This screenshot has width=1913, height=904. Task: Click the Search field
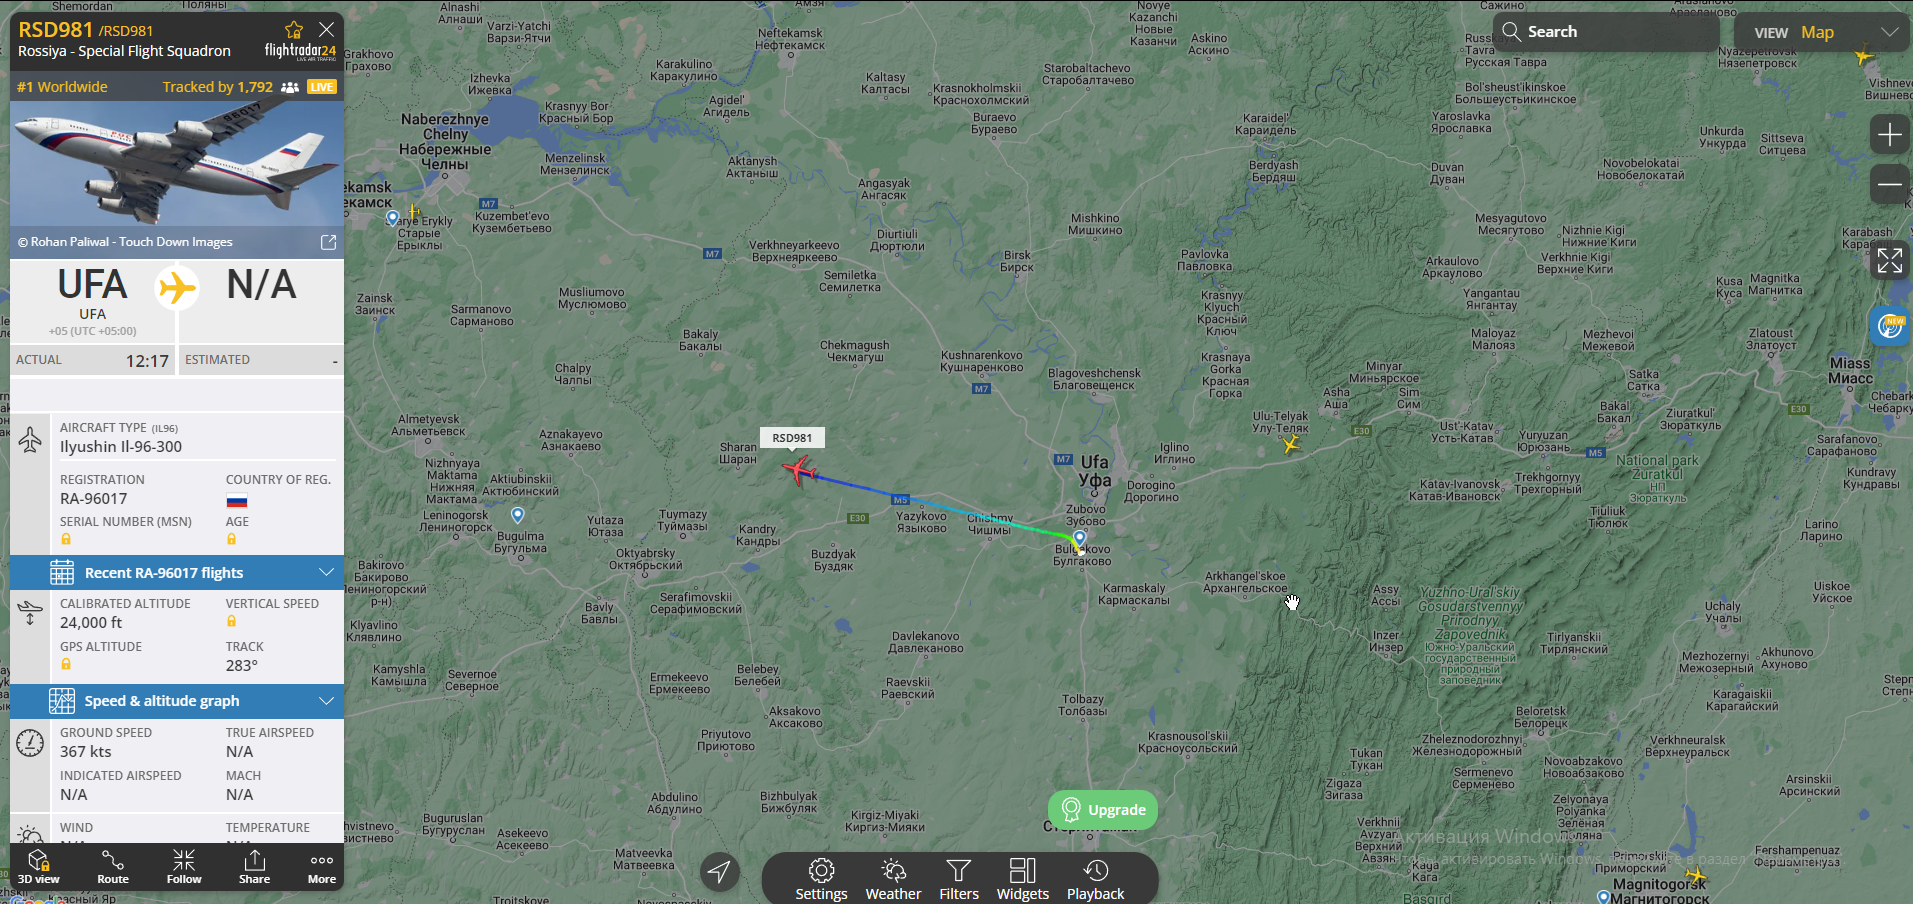(x=1606, y=32)
